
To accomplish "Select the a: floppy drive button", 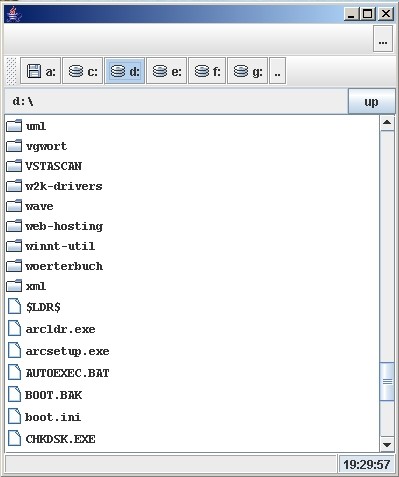I will pos(40,71).
